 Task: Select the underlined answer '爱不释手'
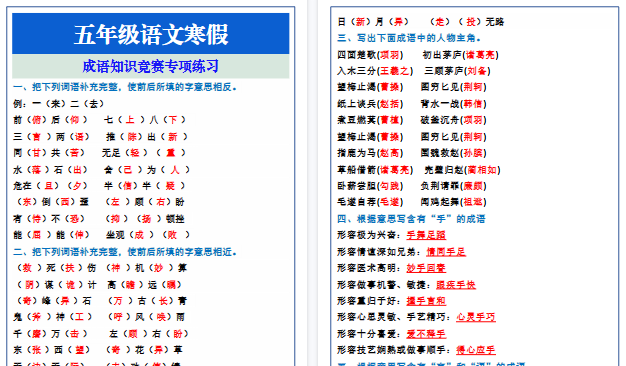pyautogui.click(x=426, y=334)
